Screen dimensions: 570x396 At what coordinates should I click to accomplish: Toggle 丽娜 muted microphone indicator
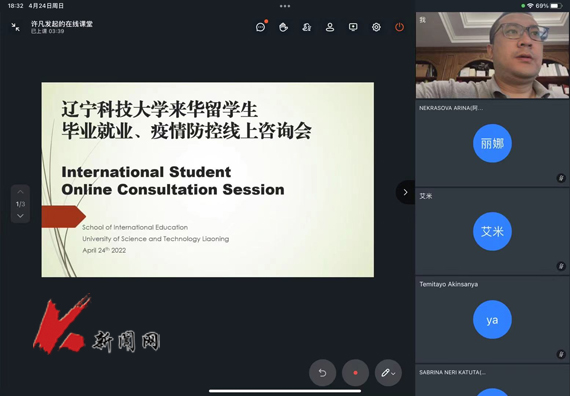(x=561, y=178)
